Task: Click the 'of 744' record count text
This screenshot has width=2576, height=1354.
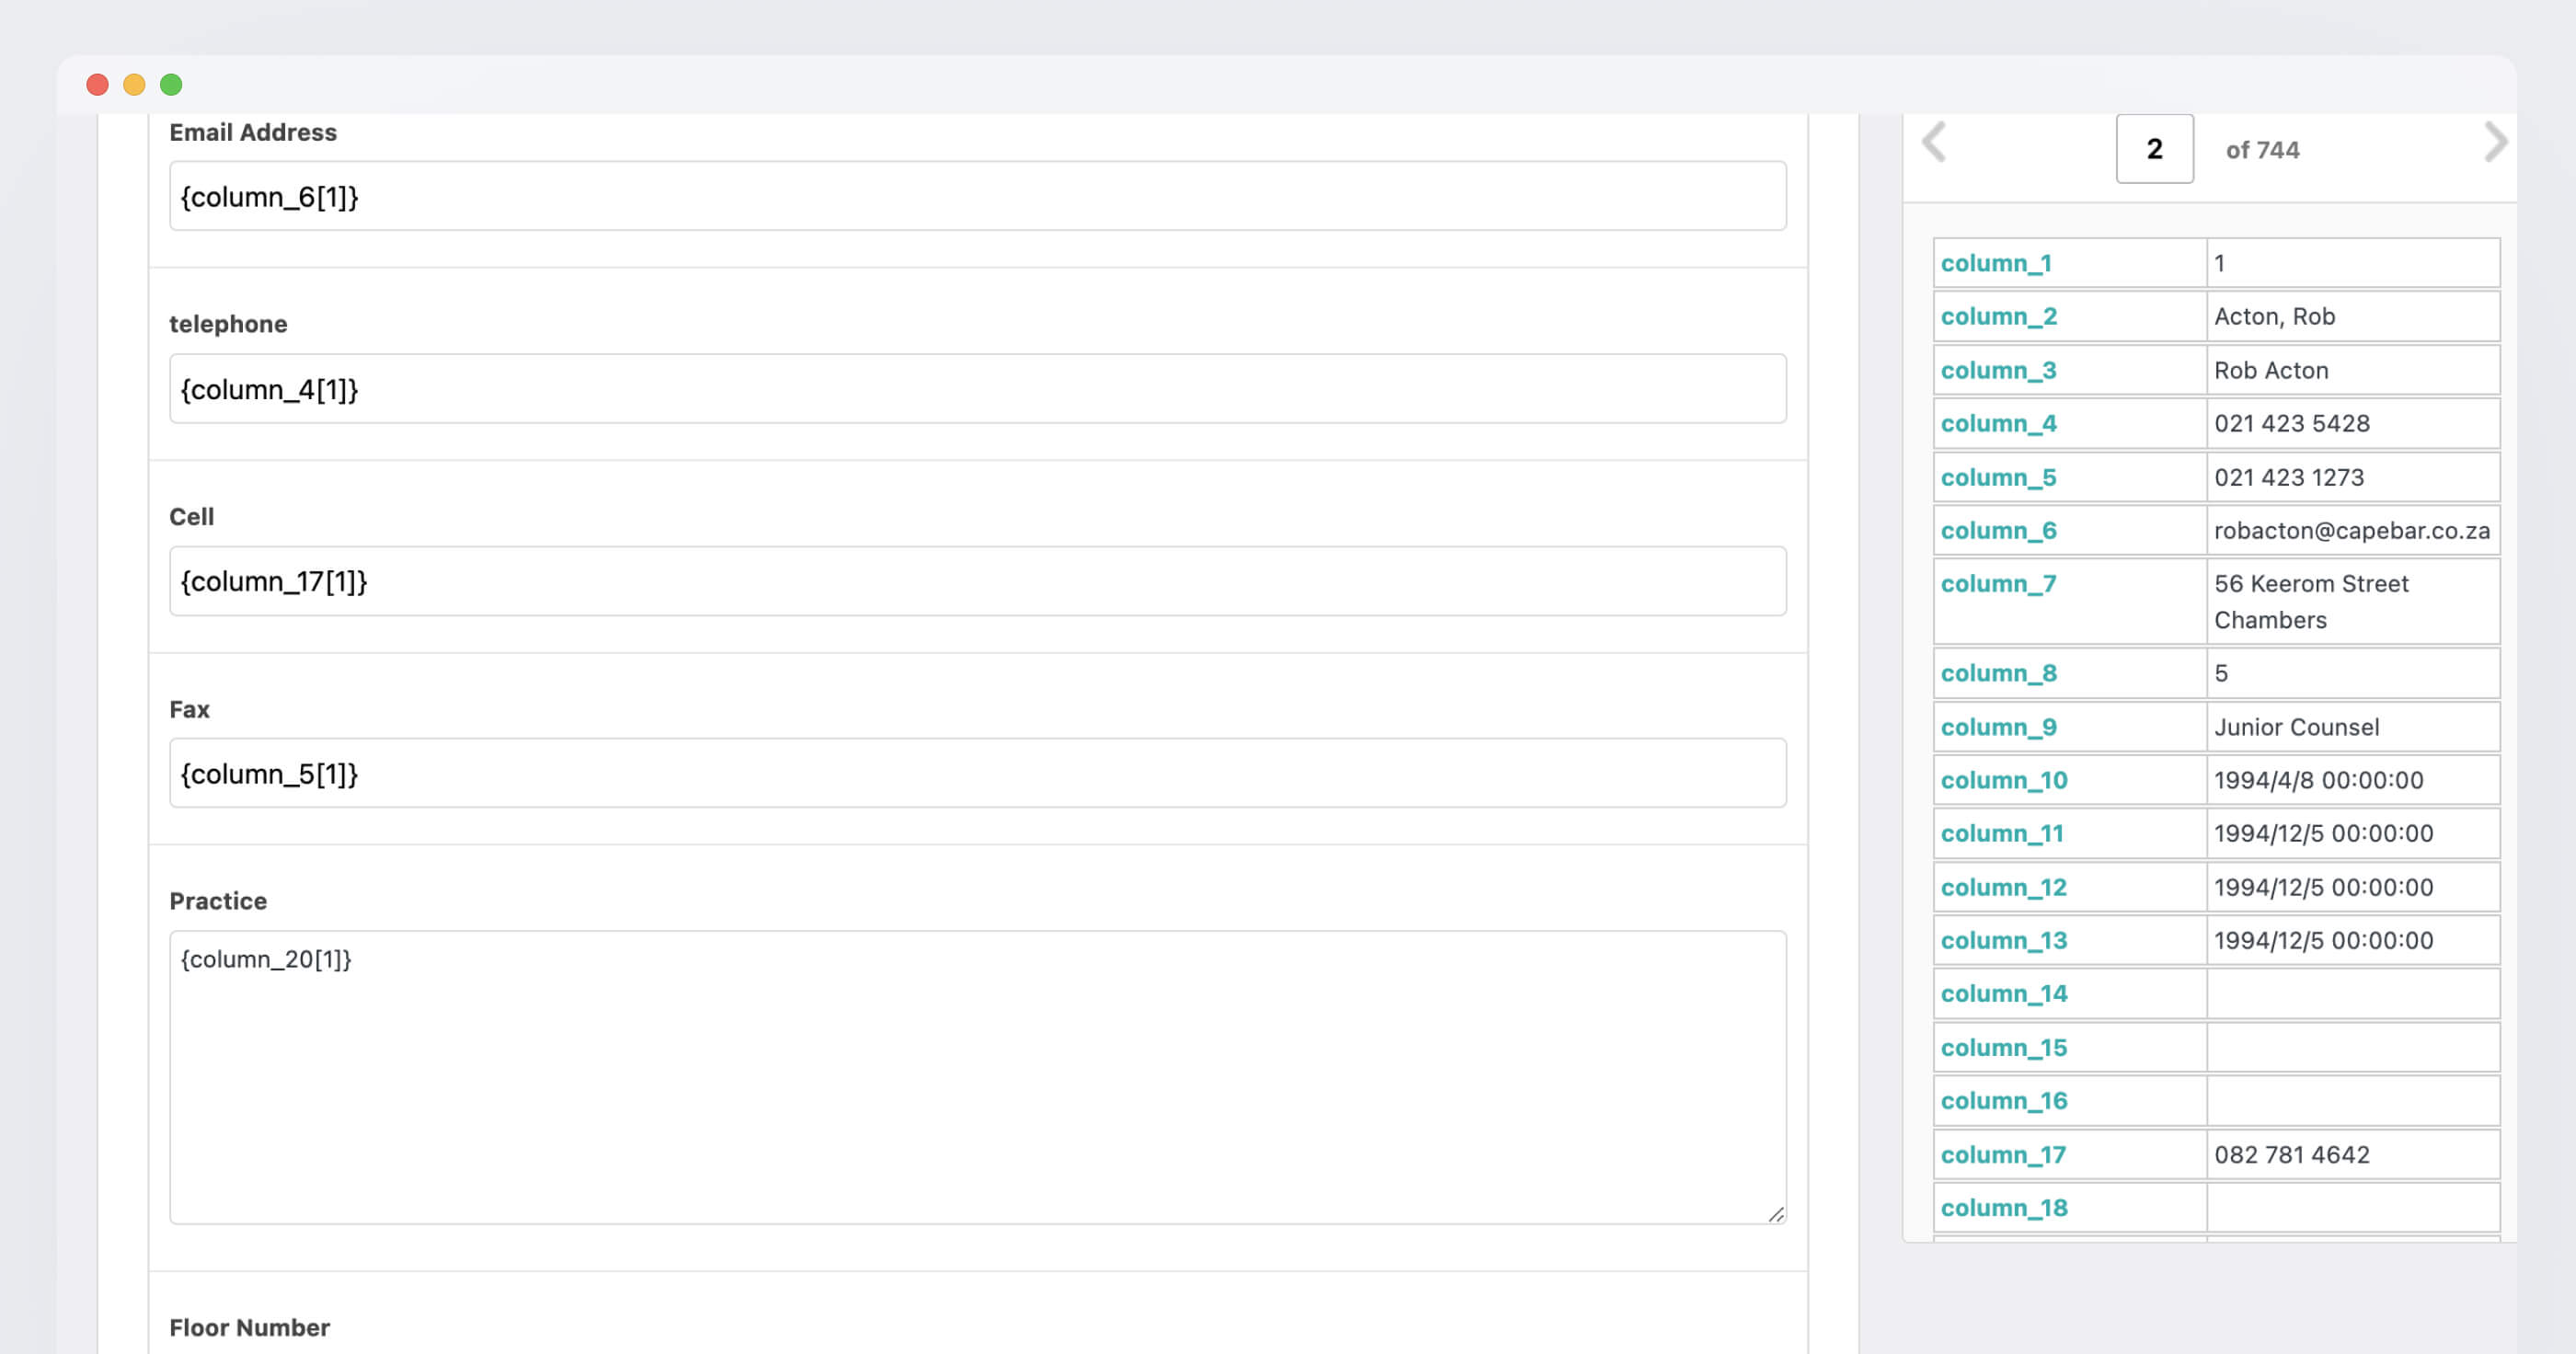Action: [2262, 150]
